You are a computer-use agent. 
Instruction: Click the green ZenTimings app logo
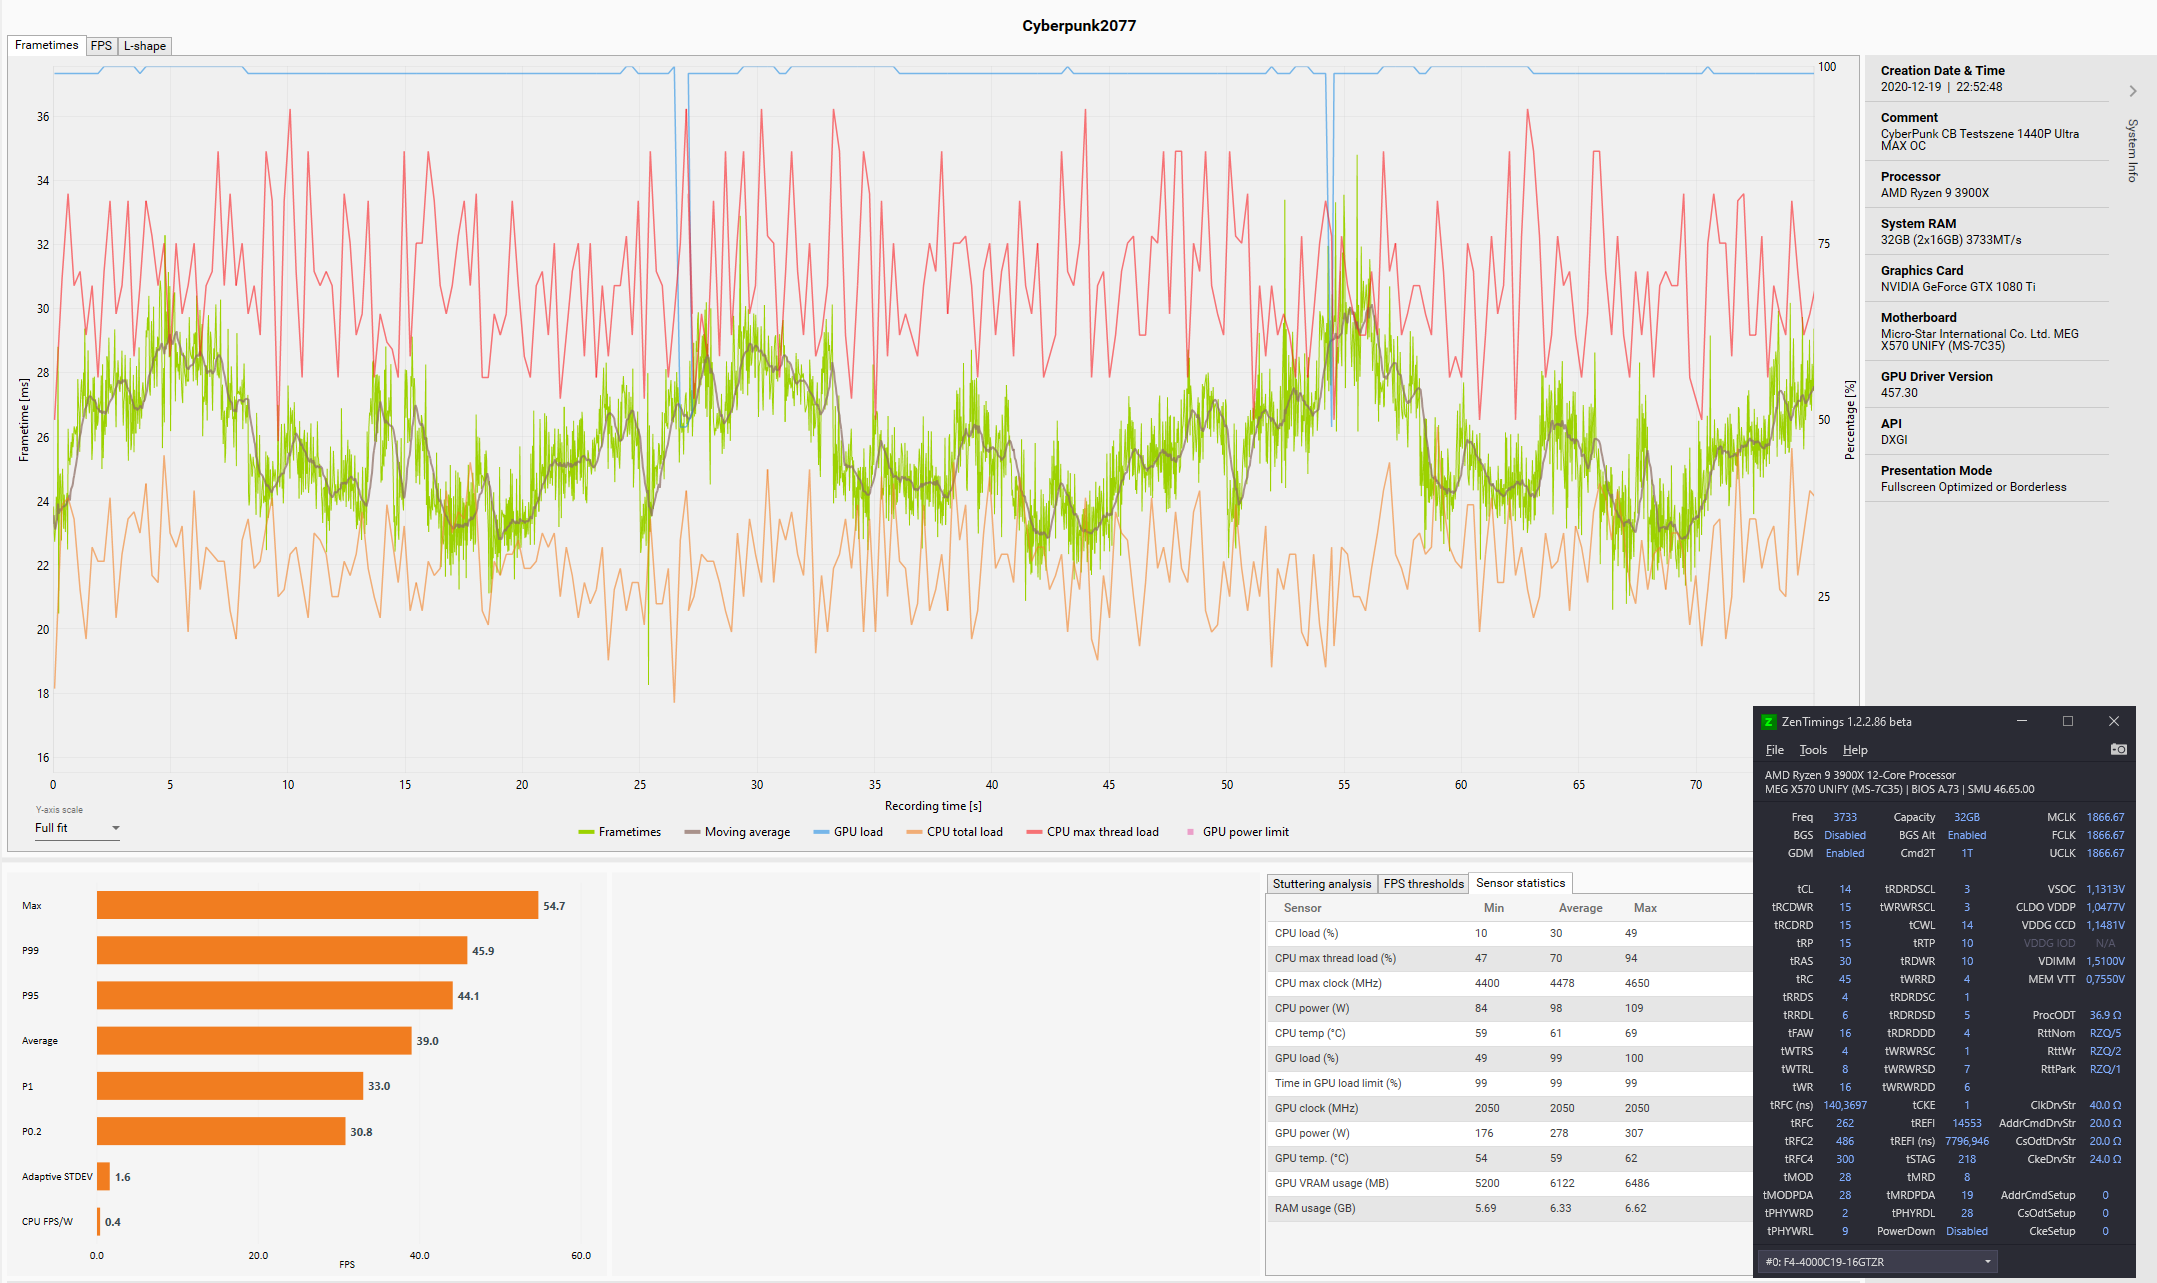tap(1768, 722)
